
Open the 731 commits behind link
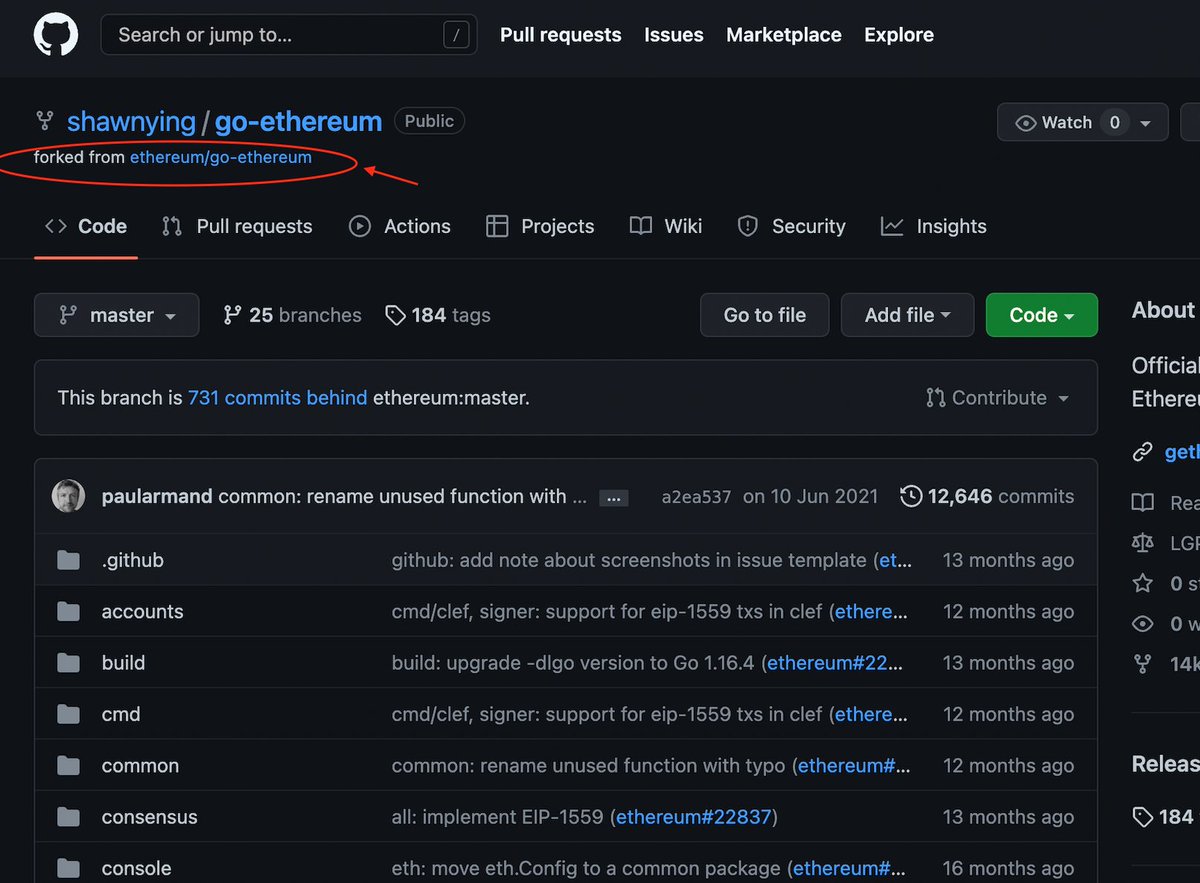pos(278,398)
